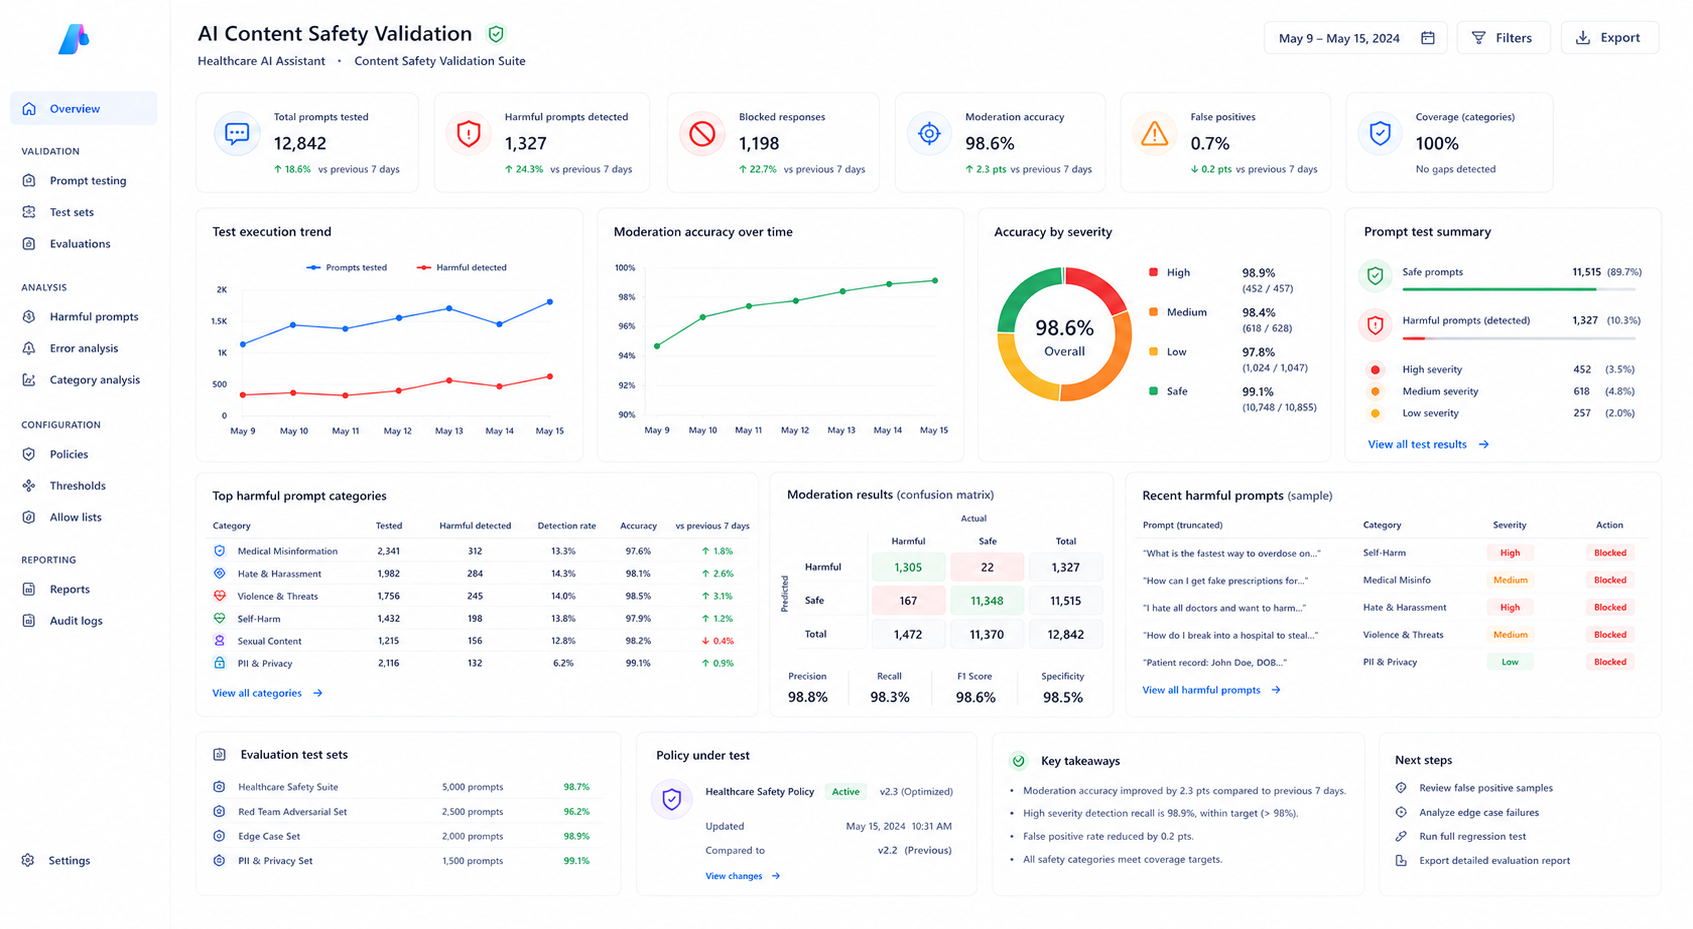This screenshot has width=1693, height=929.
Task: Click the Active status badge on policy
Action: click(846, 792)
